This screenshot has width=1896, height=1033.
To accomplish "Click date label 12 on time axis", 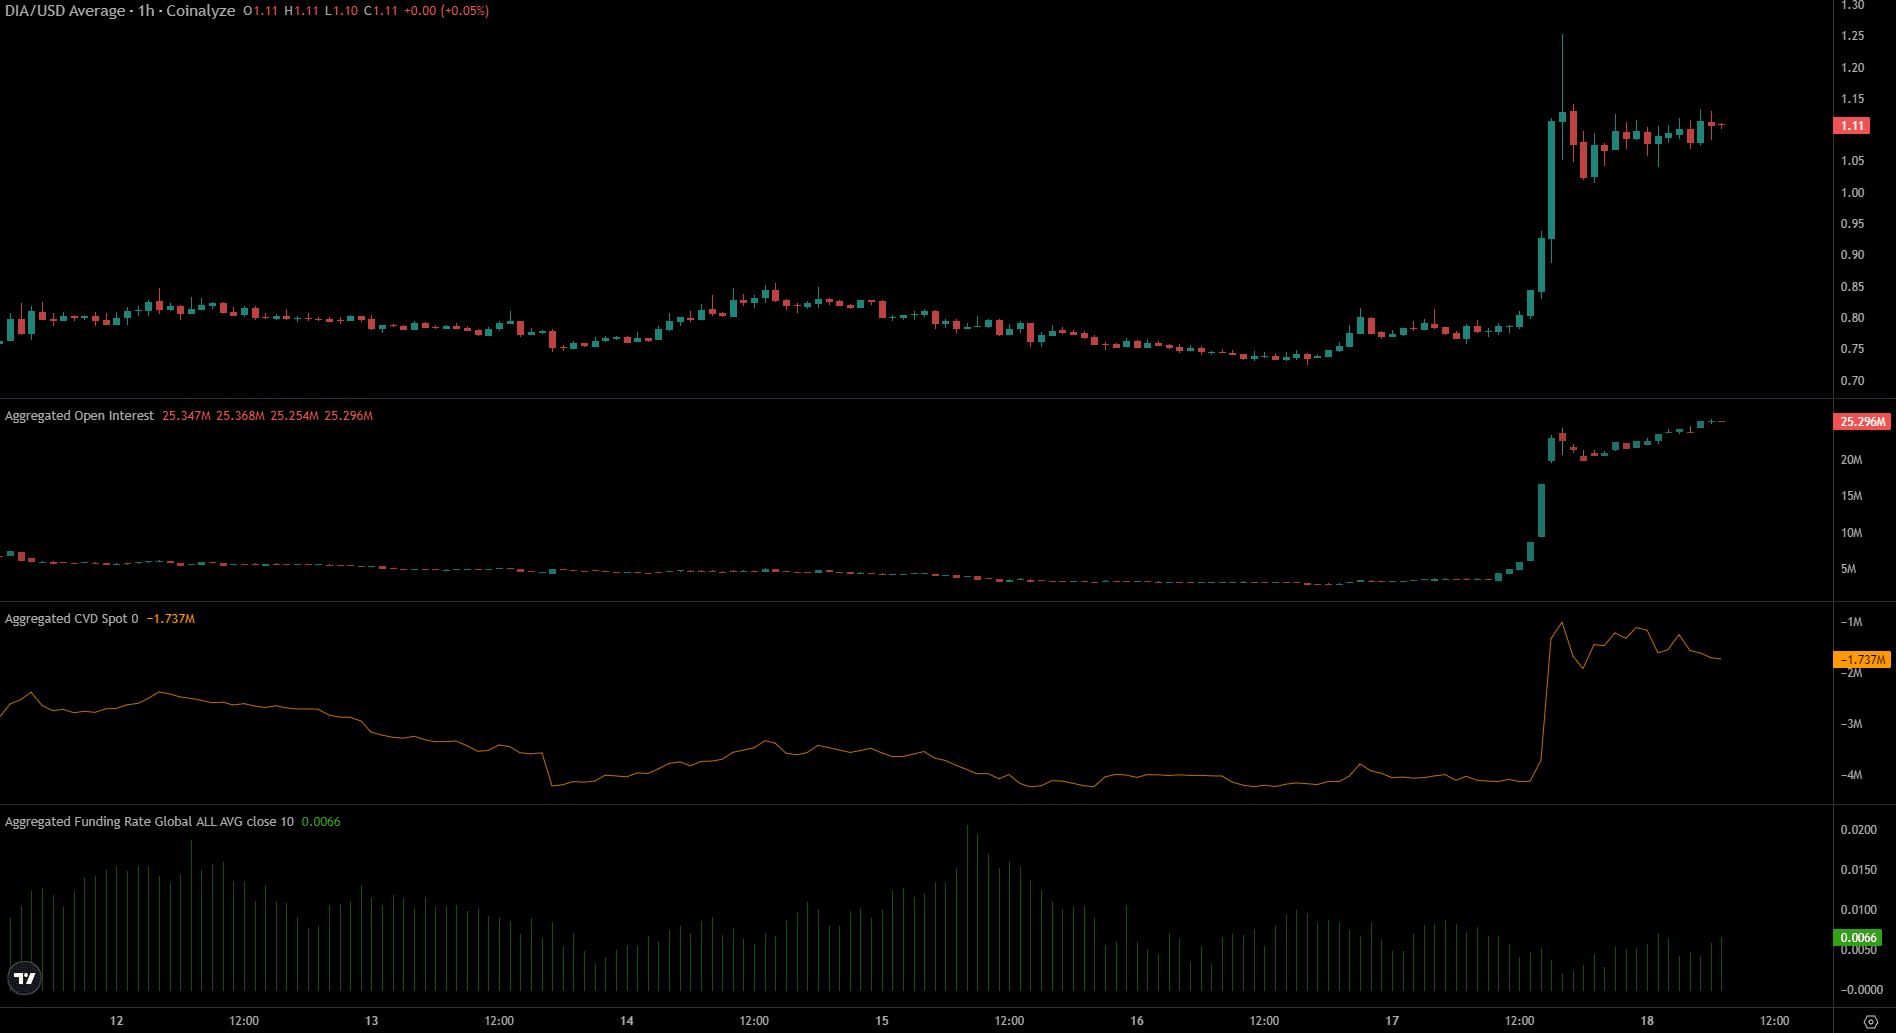I will coord(117,1021).
